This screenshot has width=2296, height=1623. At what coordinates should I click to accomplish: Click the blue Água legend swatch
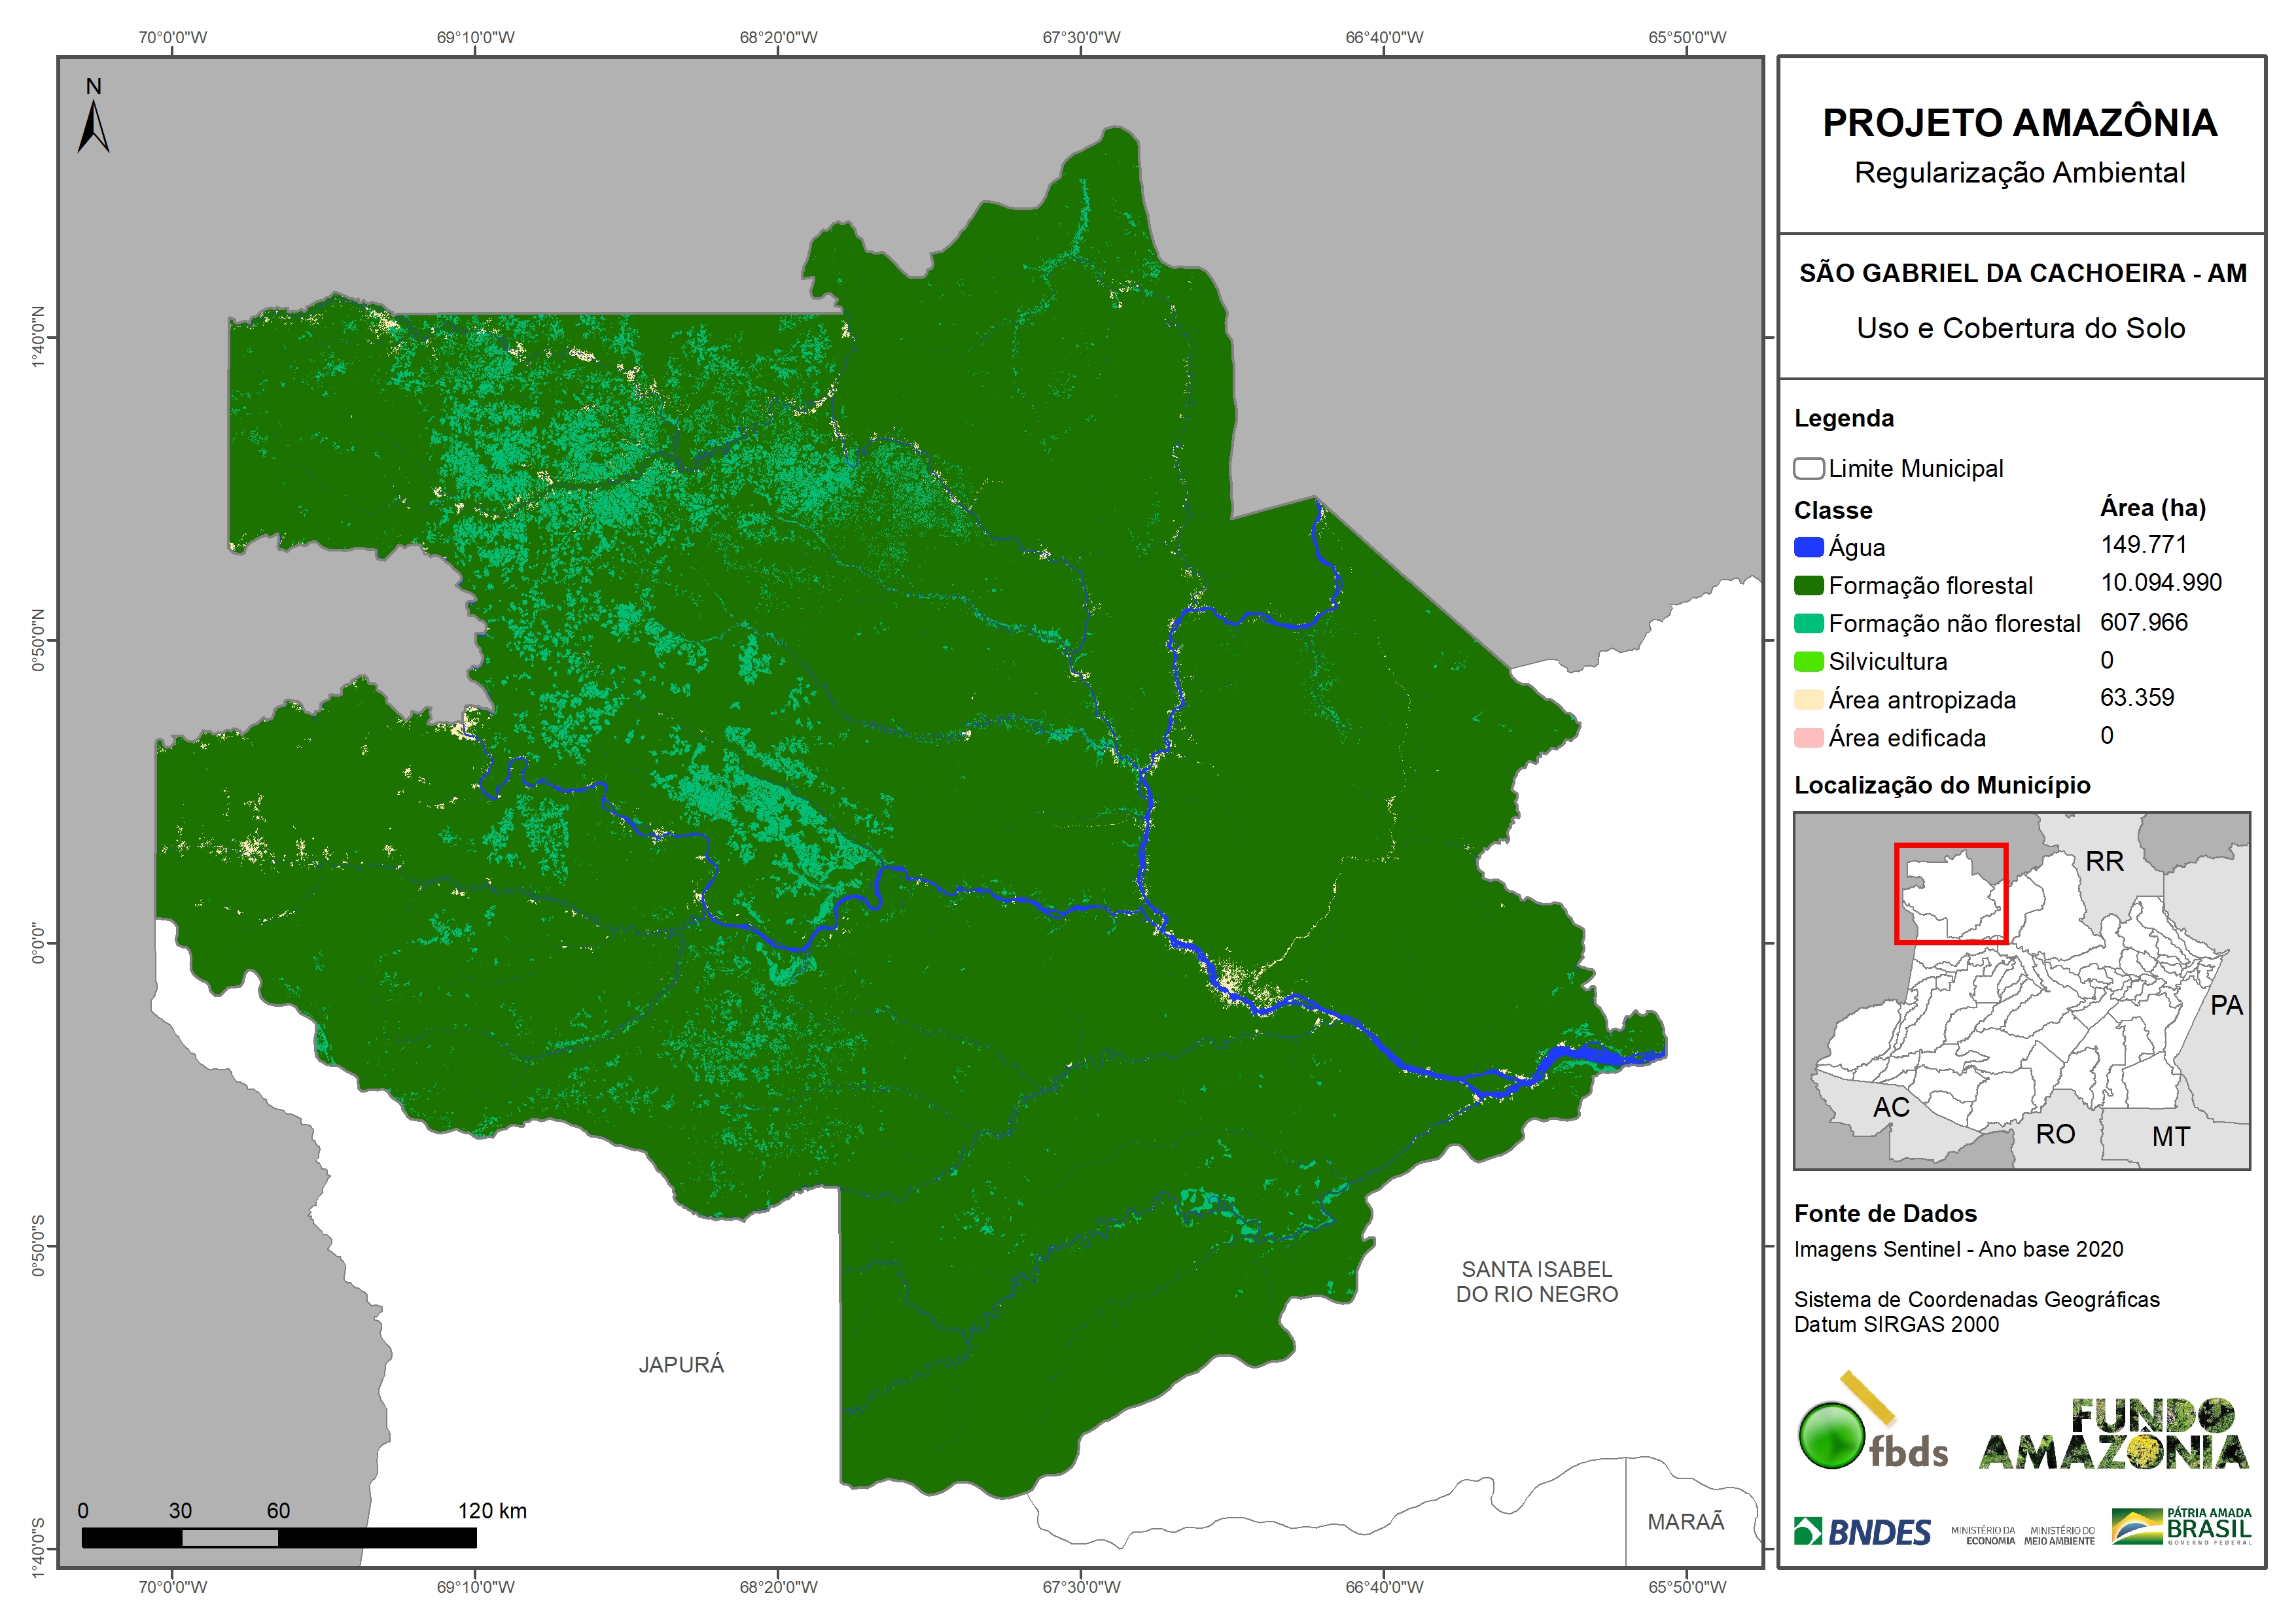coord(1808,547)
